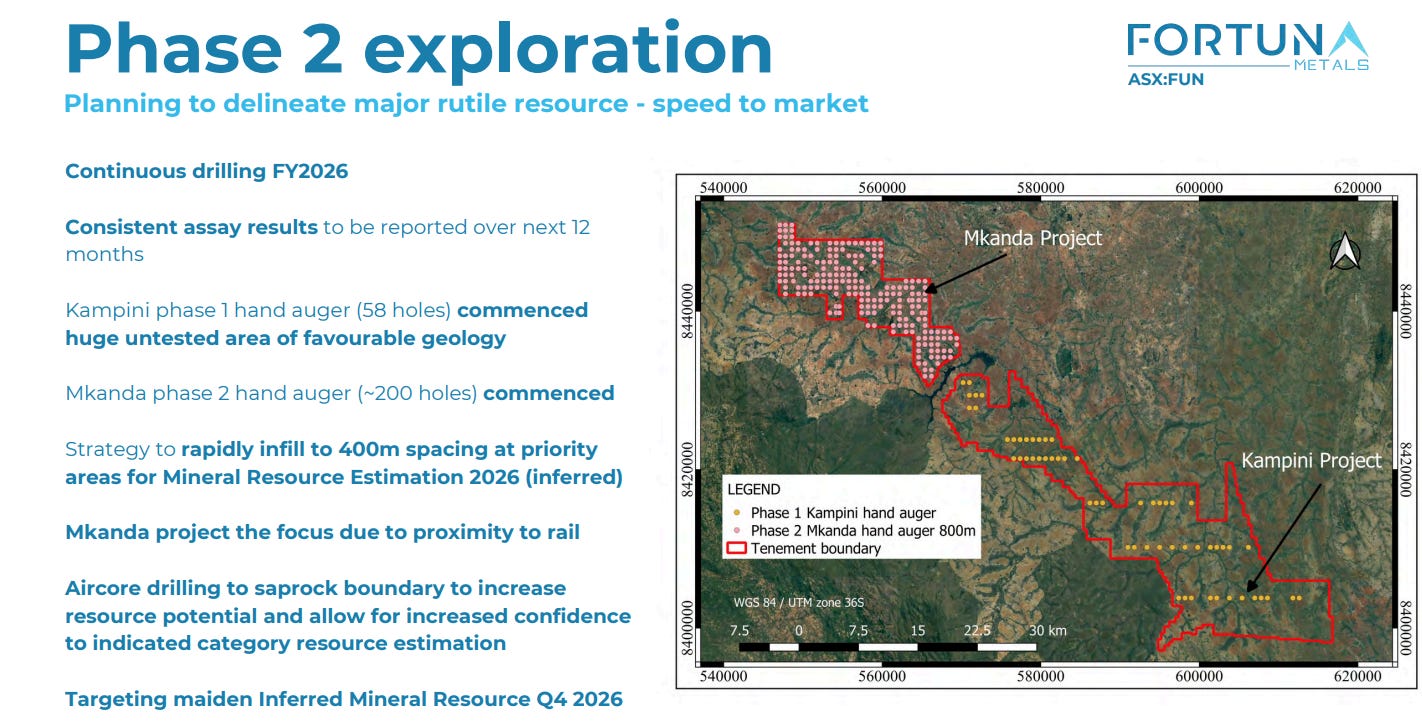Click the 'Kampini Project' map label
Viewport: 1422px width, 724px height.
(x=1311, y=460)
